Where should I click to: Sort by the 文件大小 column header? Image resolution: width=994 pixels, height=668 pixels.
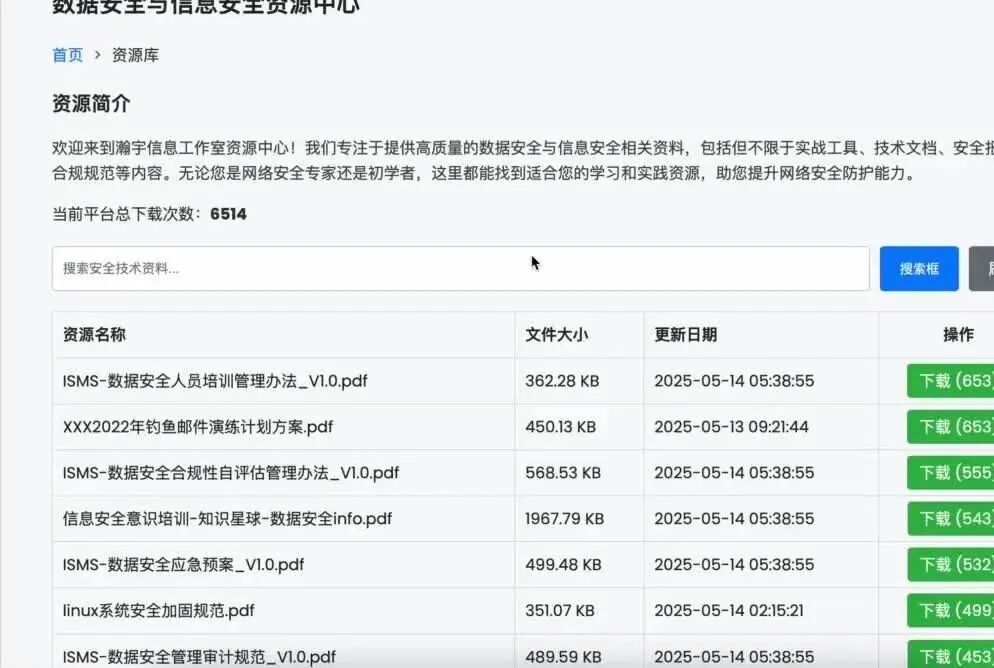556,335
